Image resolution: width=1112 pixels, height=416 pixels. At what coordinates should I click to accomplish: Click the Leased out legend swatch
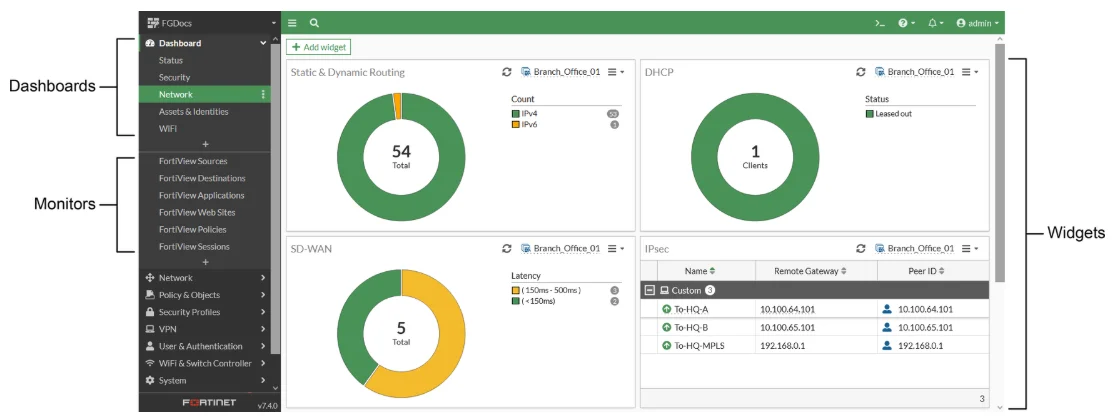[x=869, y=113]
